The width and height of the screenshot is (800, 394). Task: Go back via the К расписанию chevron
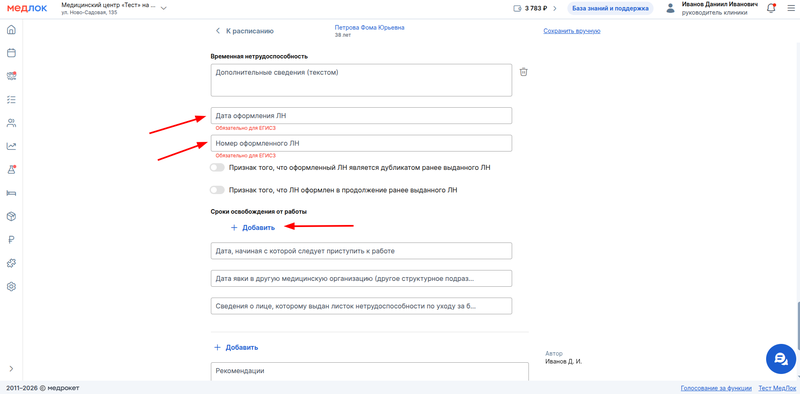click(218, 31)
